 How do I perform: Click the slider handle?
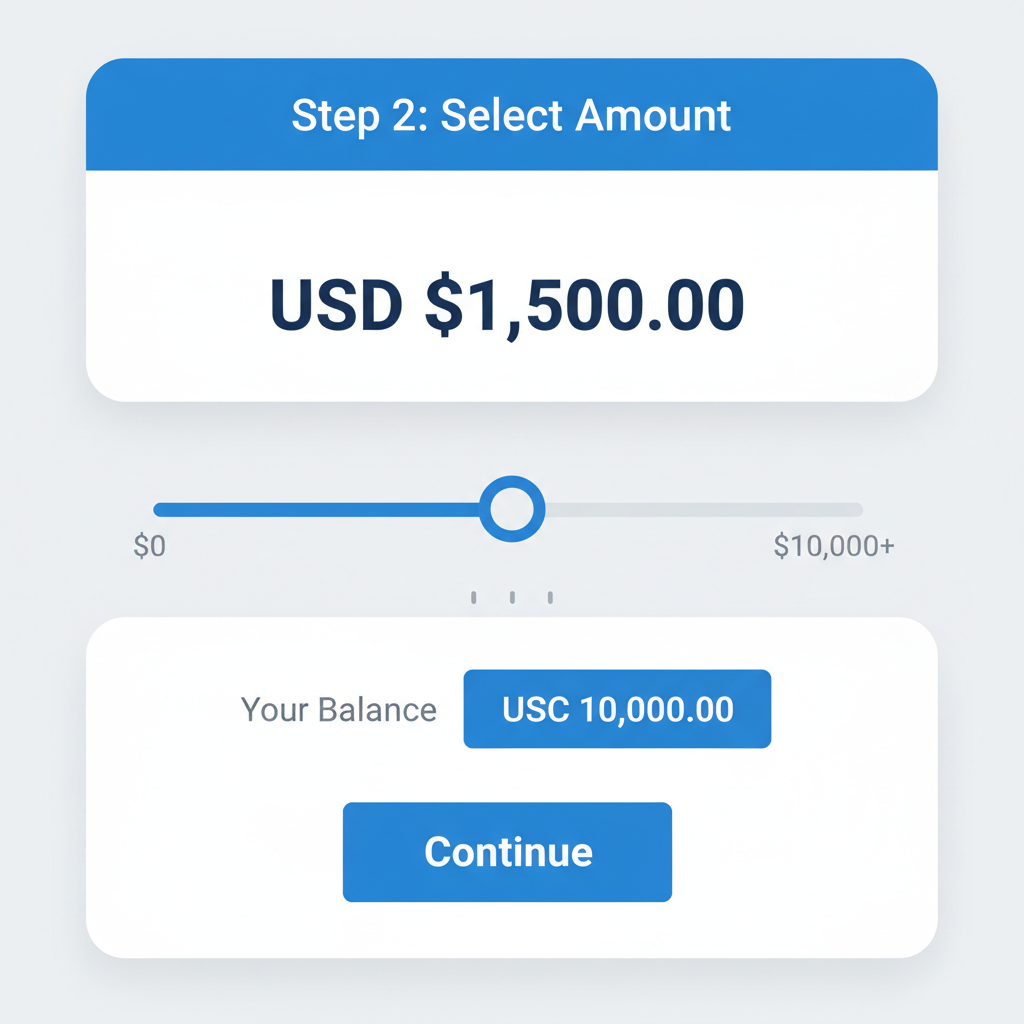tap(511, 510)
